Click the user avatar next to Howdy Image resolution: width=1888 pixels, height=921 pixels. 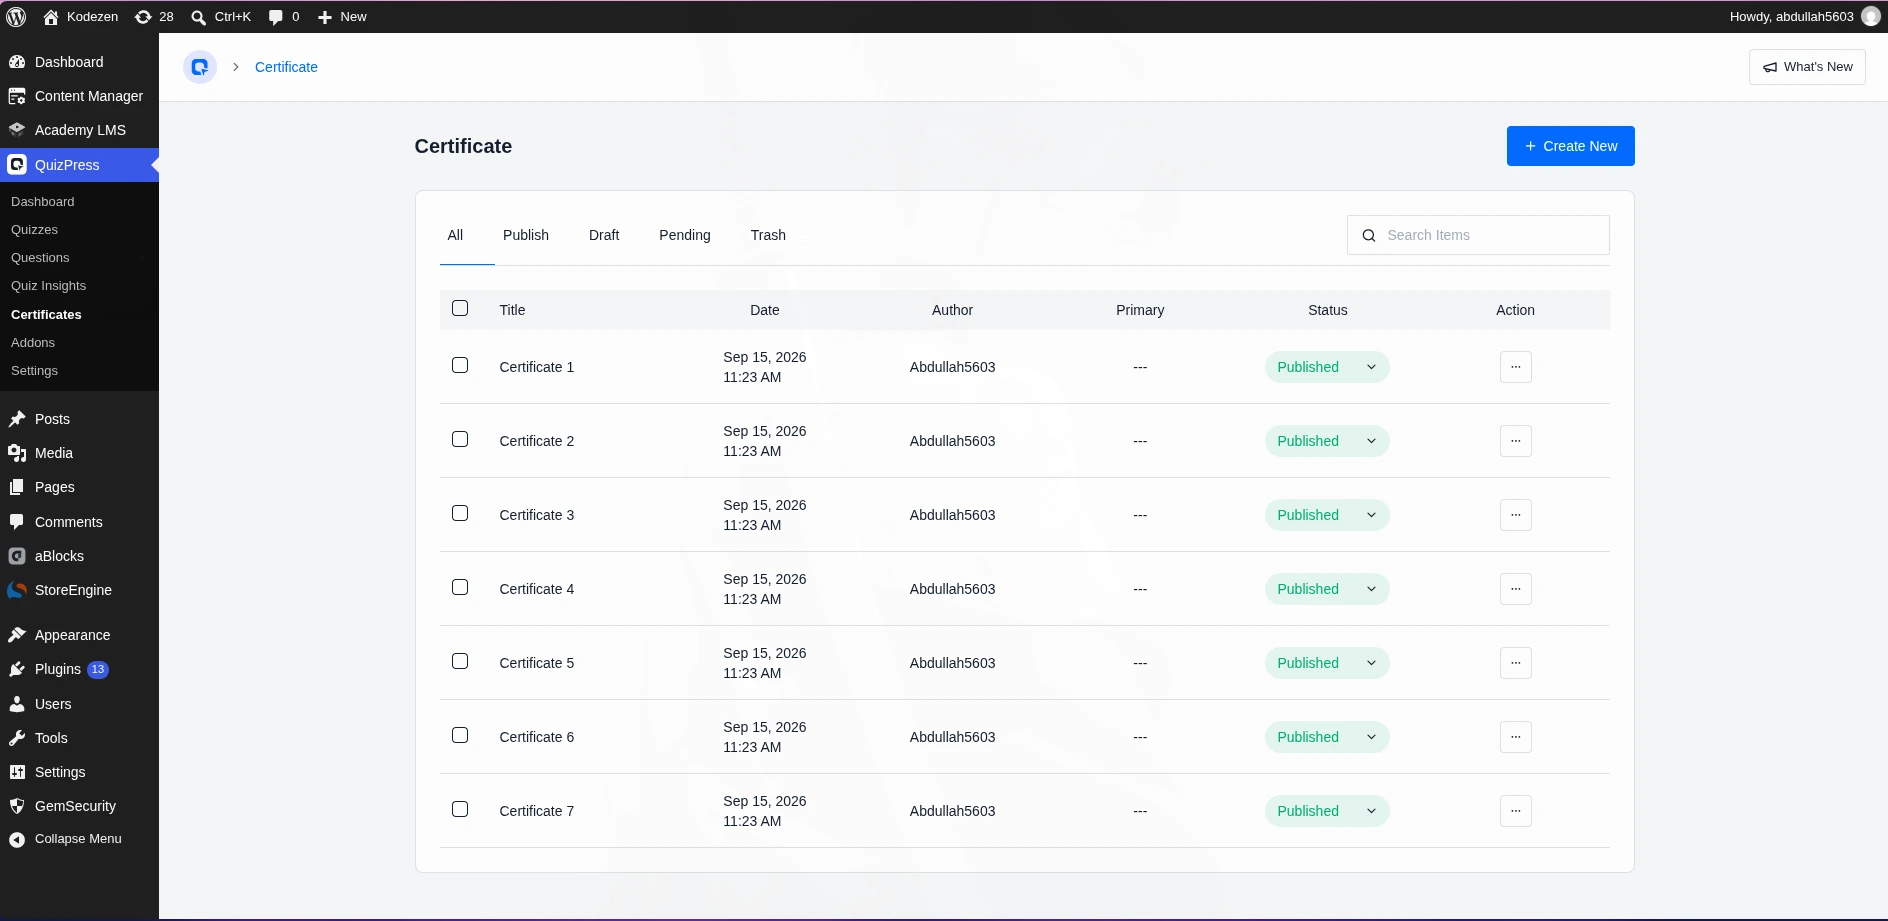pos(1870,17)
